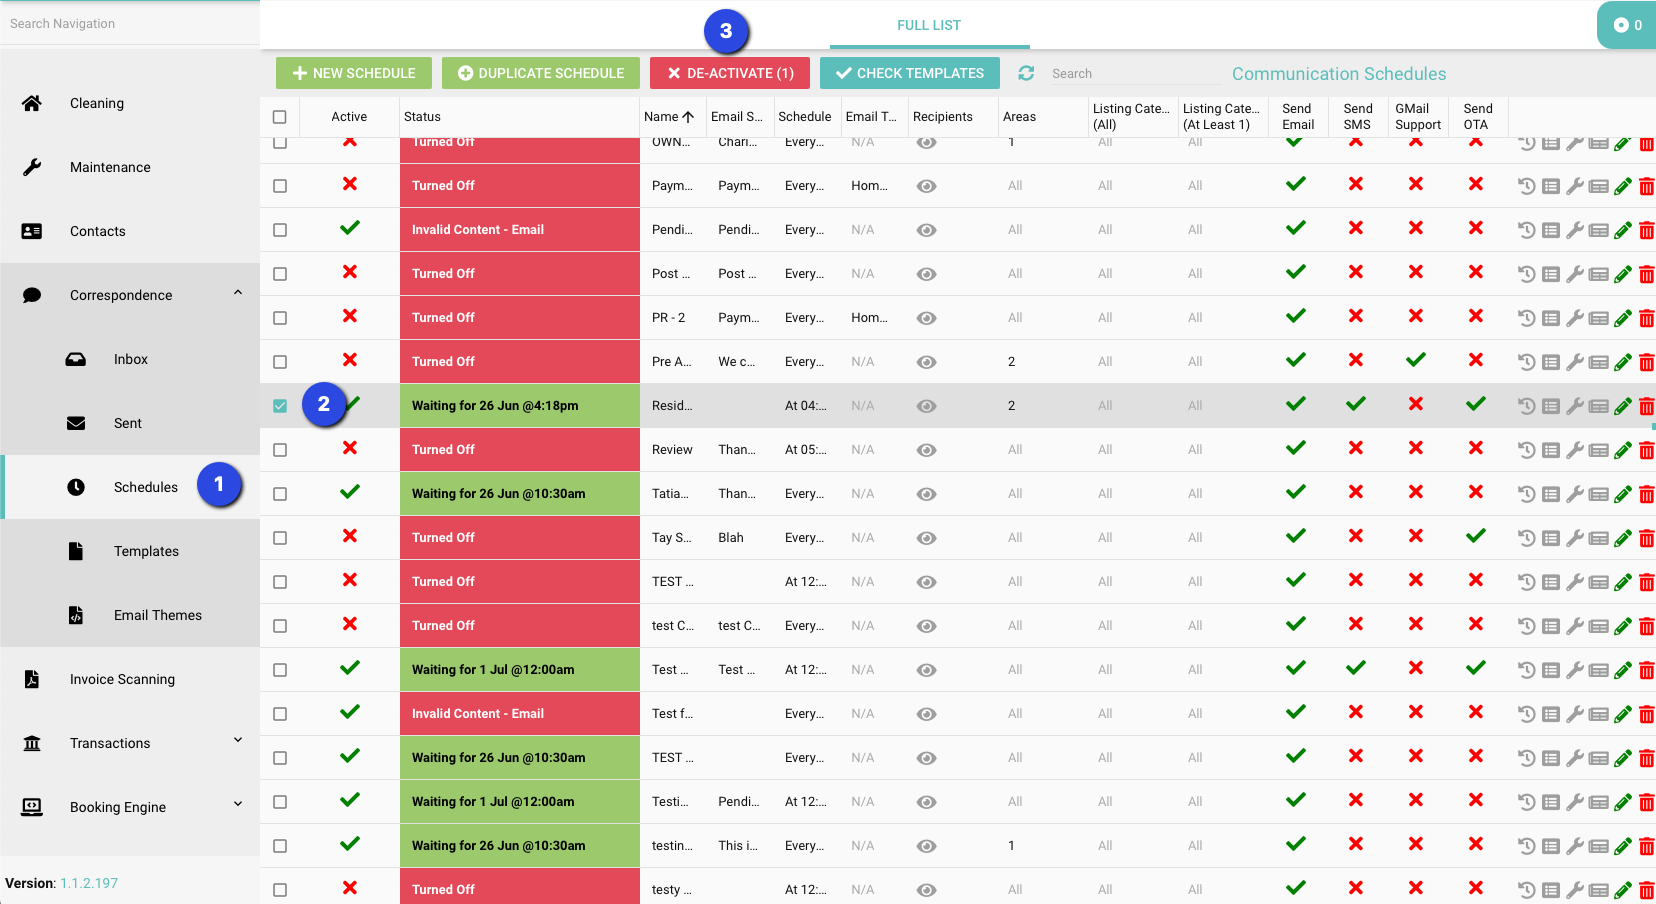Go to Templates in the sidebar

pyautogui.click(x=146, y=551)
